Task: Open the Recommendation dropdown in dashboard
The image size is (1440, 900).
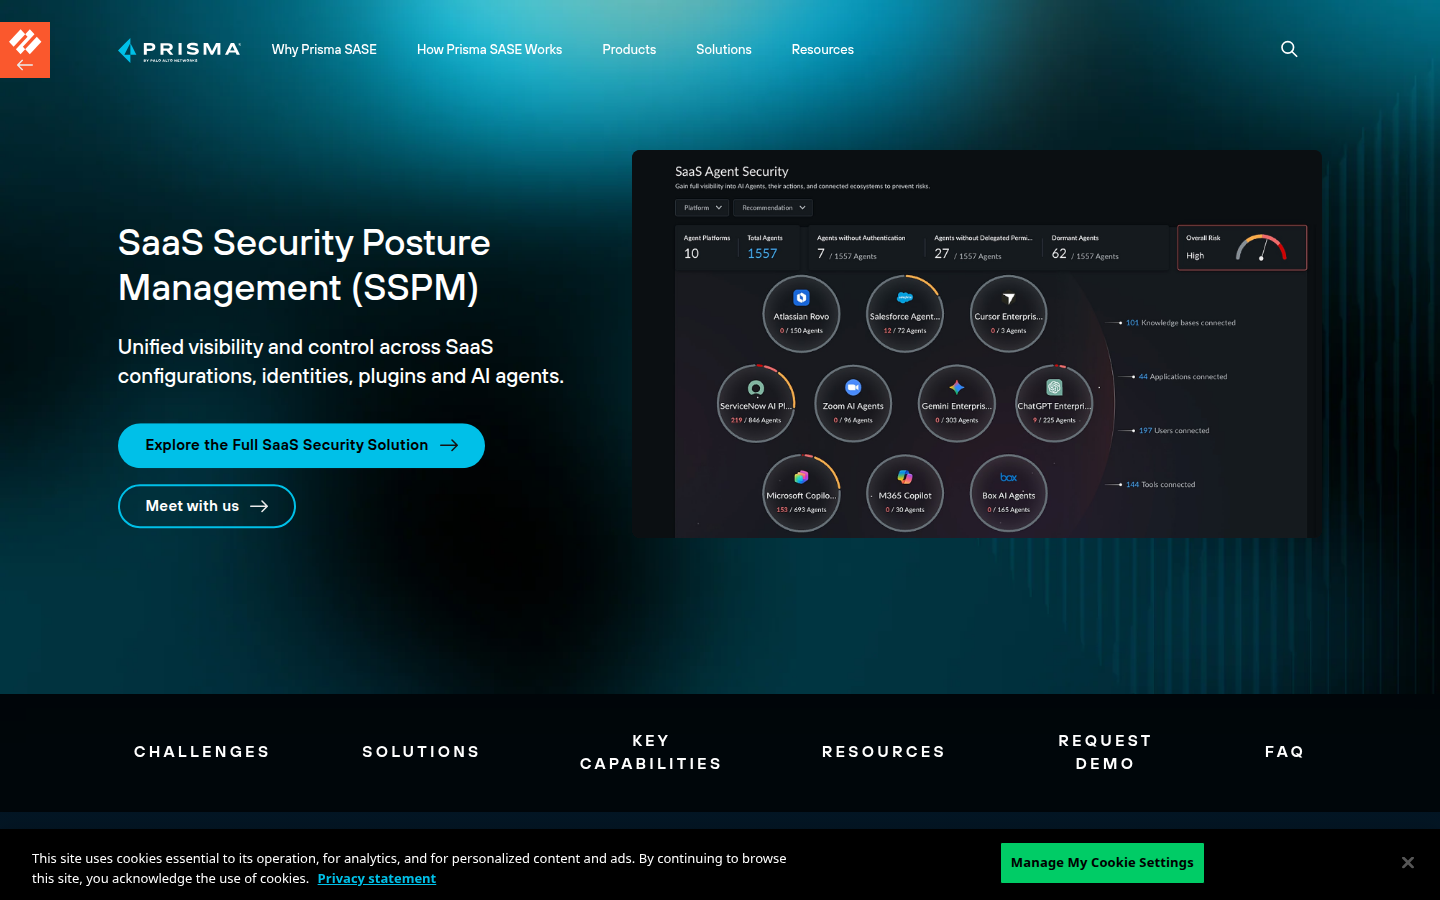Action: coord(773,208)
